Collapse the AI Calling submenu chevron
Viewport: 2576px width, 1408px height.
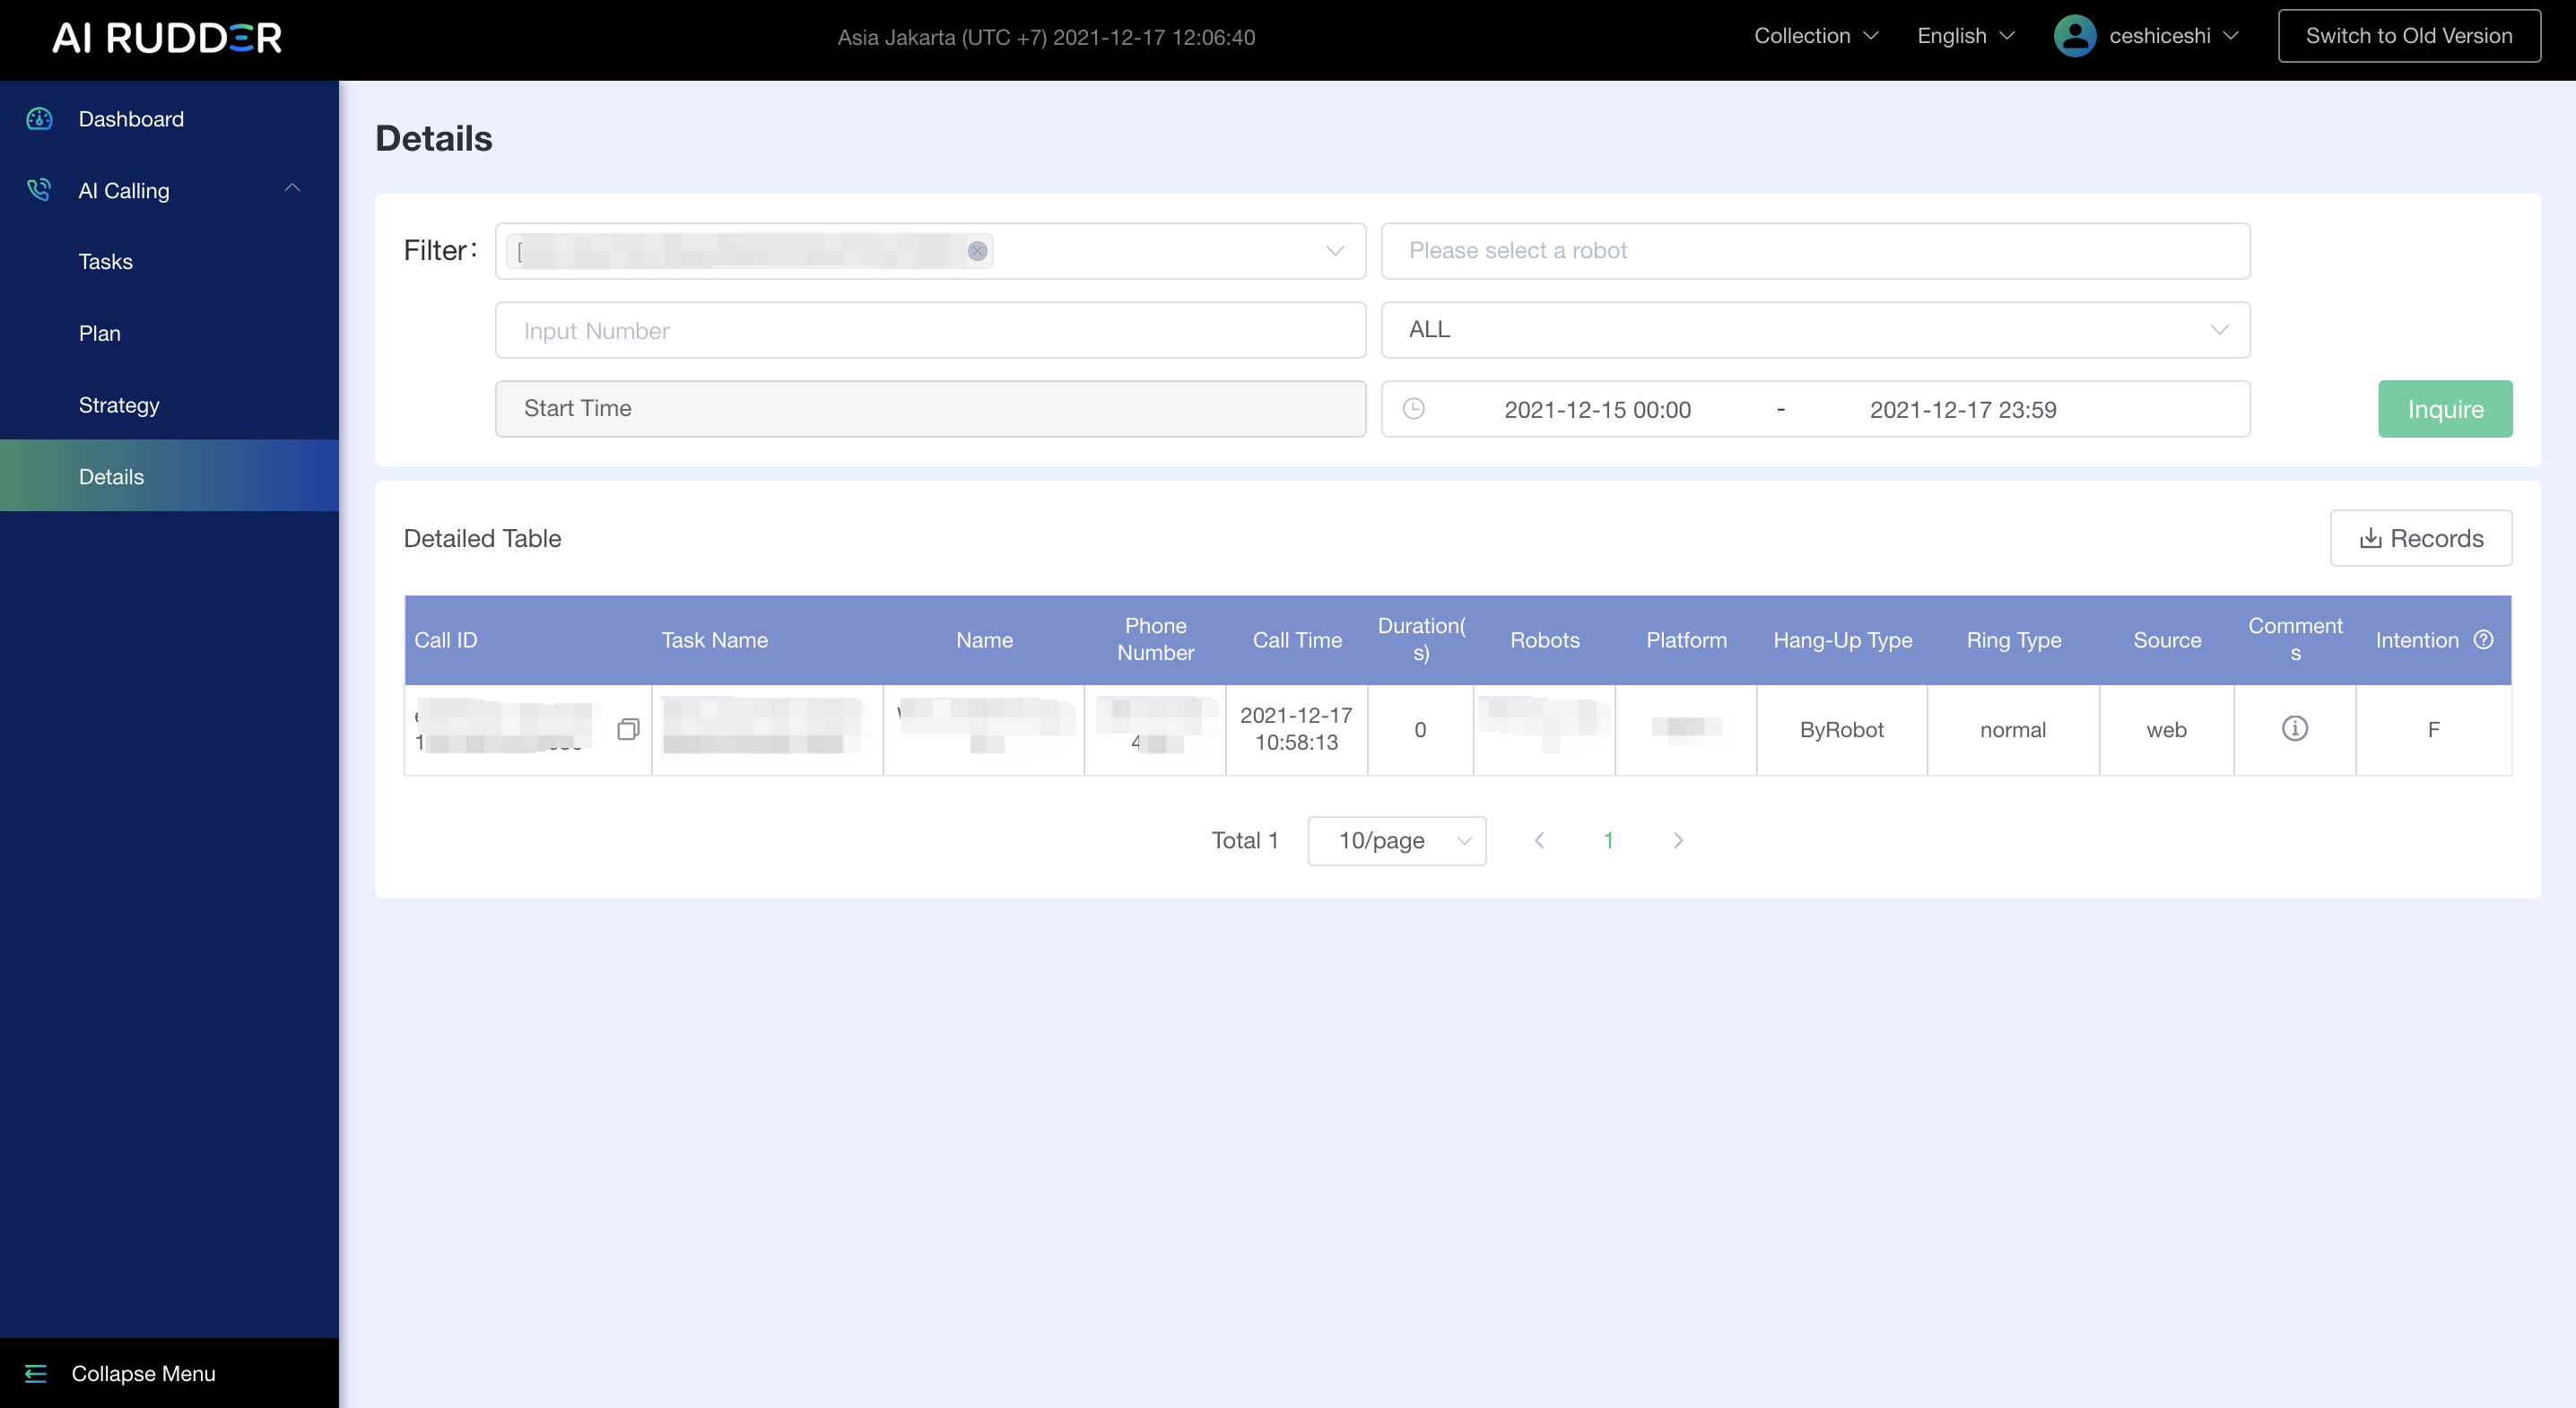point(292,188)
